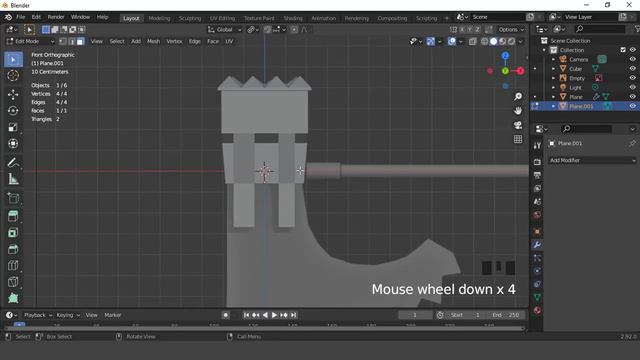This screenshot has width=640, height=360.
Task: Select the Knife tool
Action: [13, 282]
